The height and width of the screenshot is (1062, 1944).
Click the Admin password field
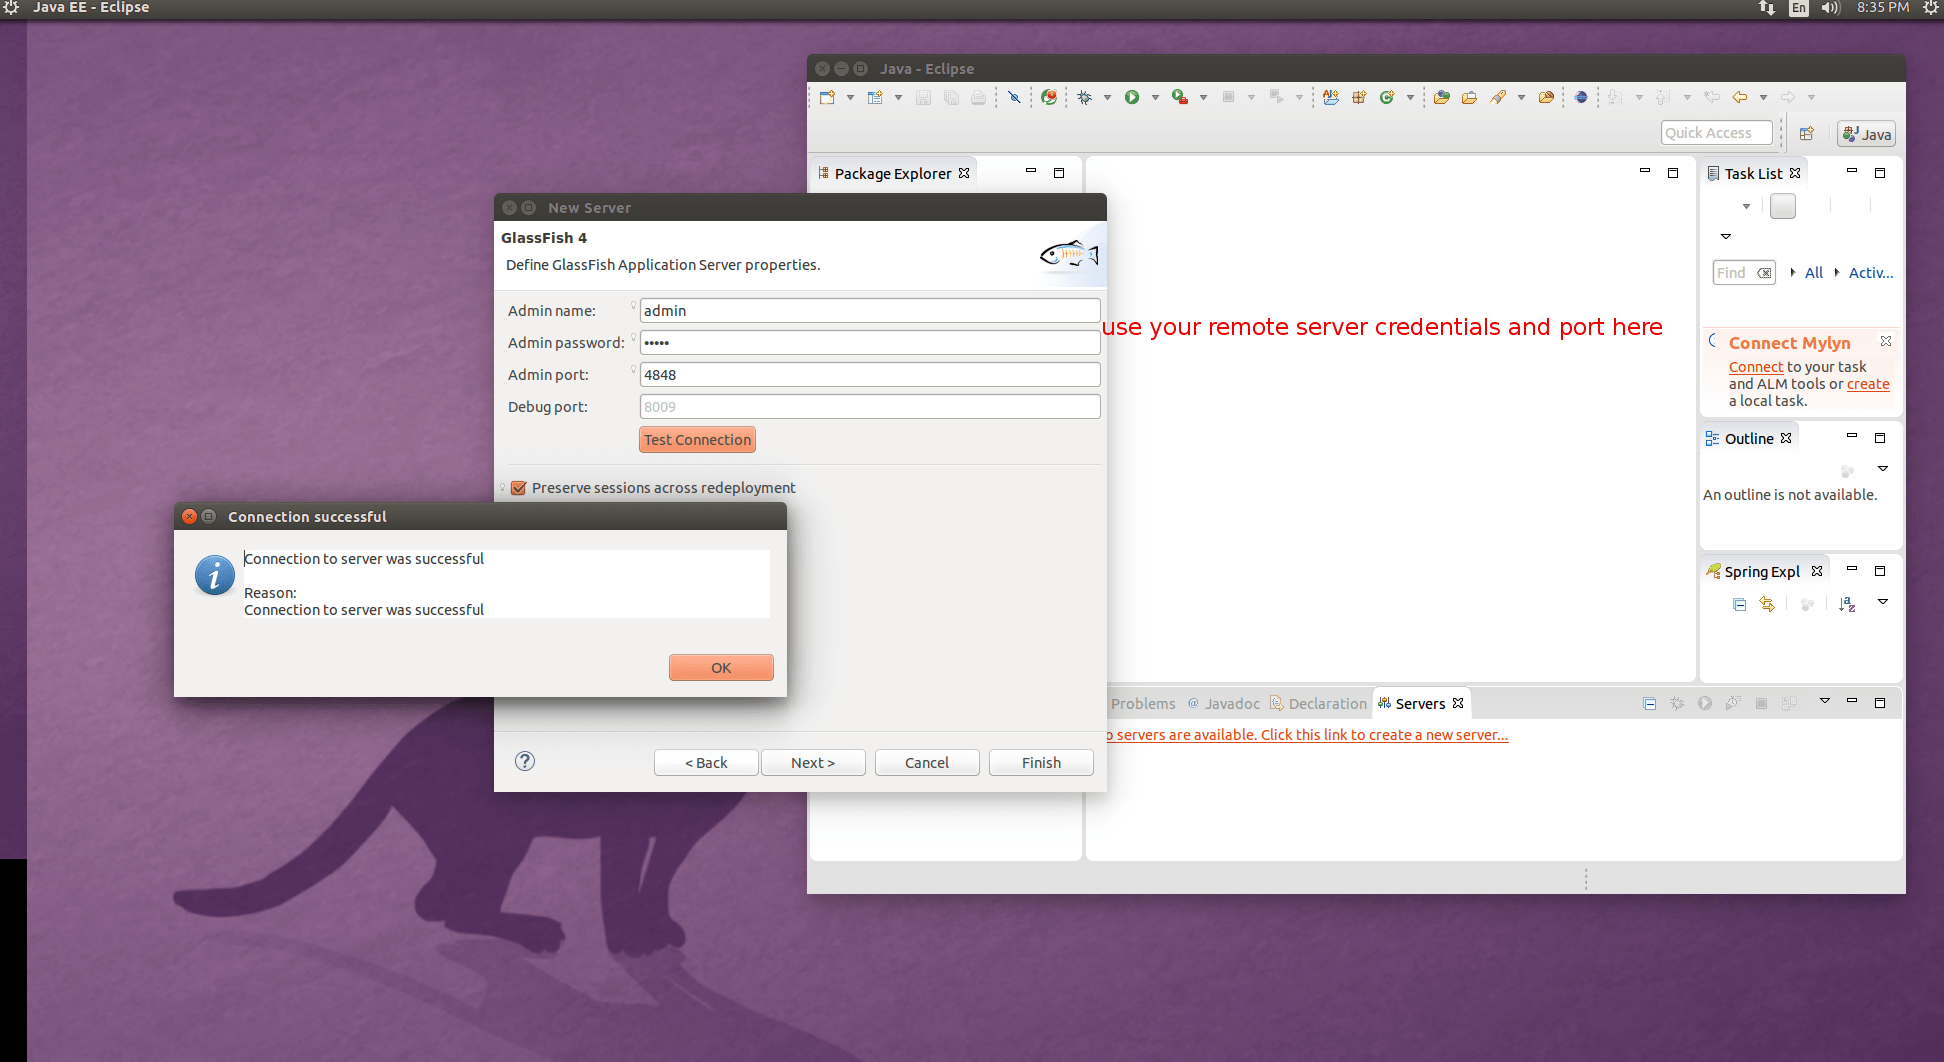point(870,342)
